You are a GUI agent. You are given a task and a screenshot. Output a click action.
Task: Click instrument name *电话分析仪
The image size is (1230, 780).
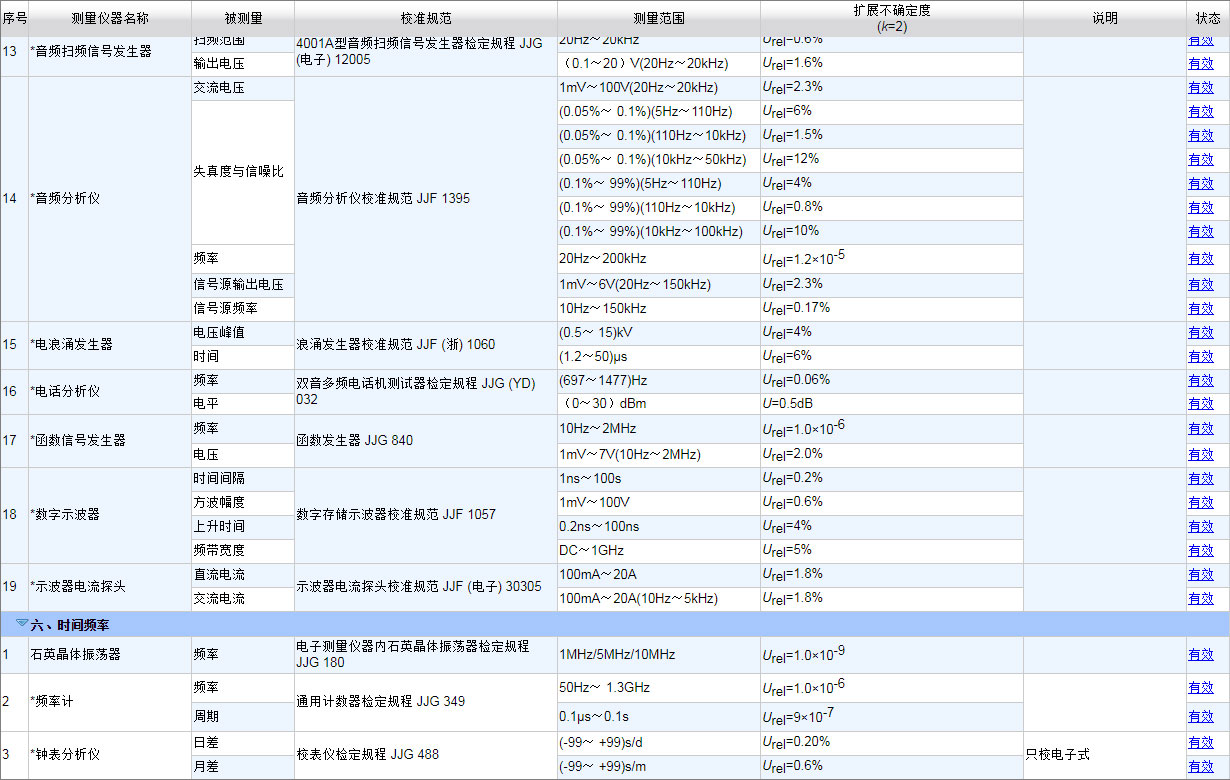[x=65, y=392]
